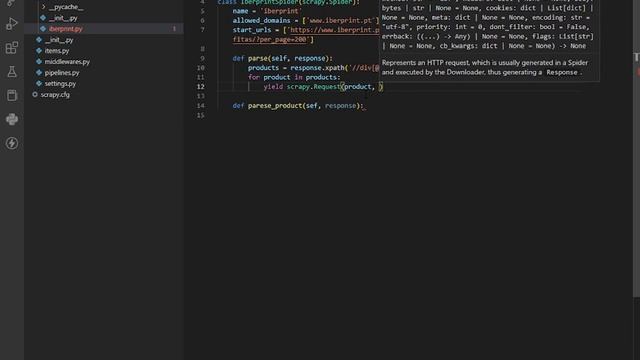Click the 'Represents an HTTP request' tooltip text
Screen dimensions: 640x360
[485, 68]
